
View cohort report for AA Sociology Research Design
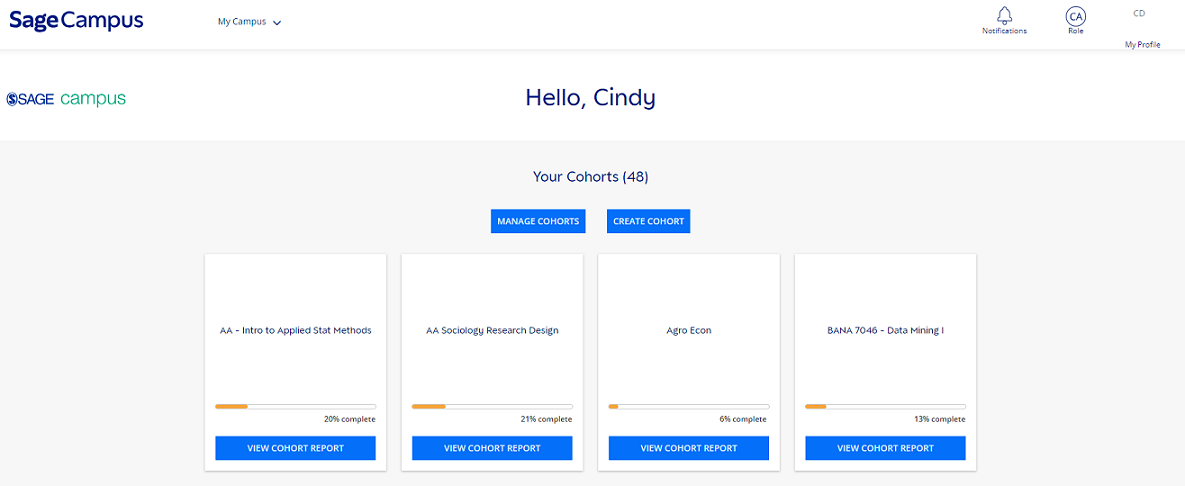tap(492, 448)
